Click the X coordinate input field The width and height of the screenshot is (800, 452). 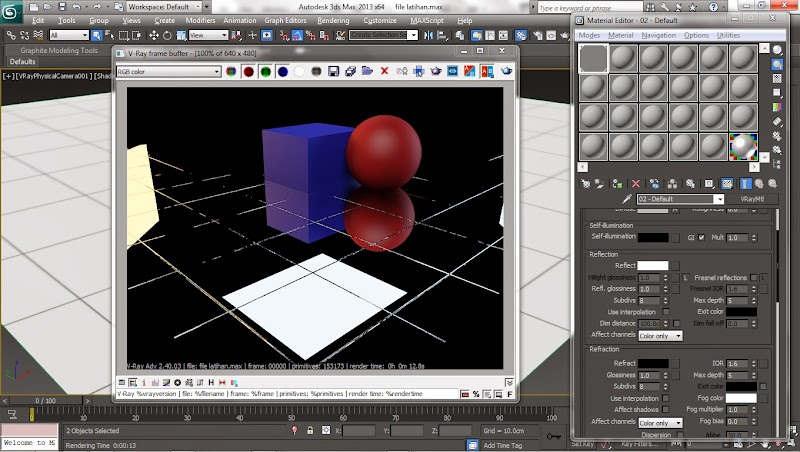tap(359, 431)
